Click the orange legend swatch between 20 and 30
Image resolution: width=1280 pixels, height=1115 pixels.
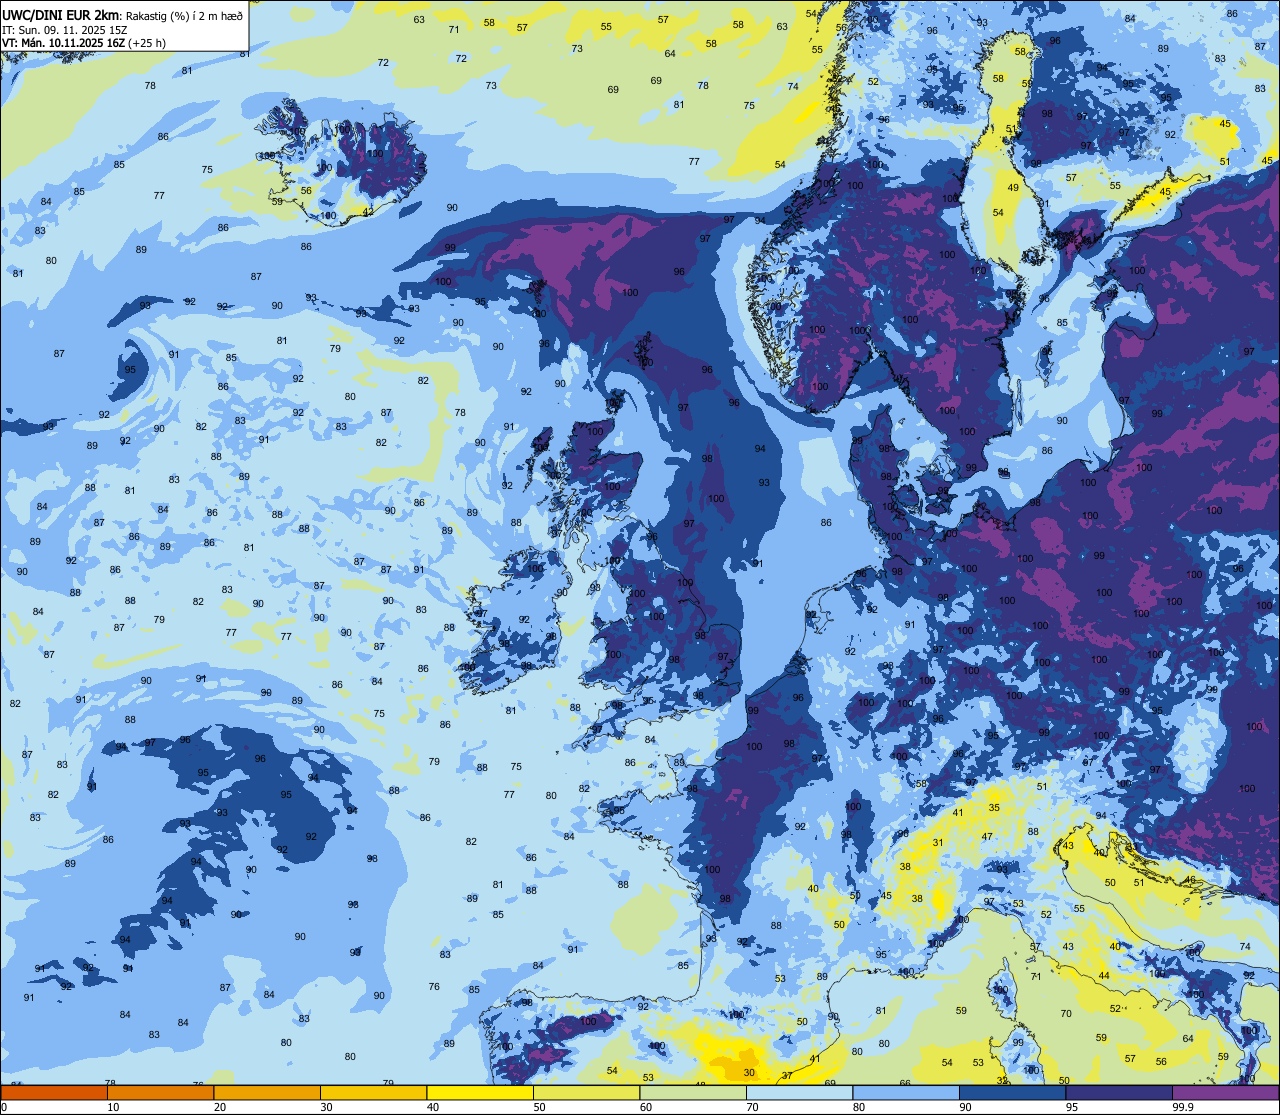[x=267, y=1092]
